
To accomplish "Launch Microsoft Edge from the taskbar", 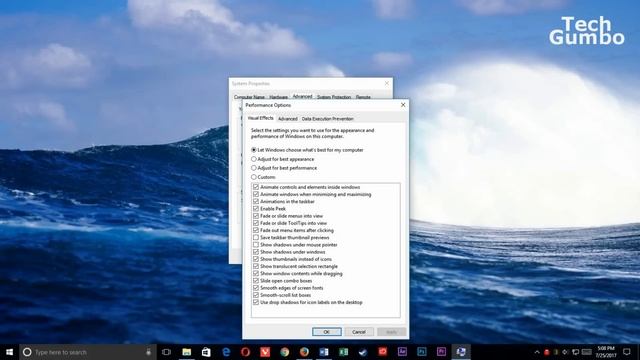I will 226,352.
